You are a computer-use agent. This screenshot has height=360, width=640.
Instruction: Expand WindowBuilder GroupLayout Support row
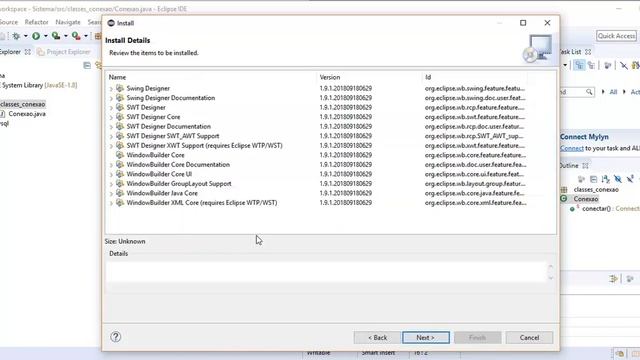111,184
